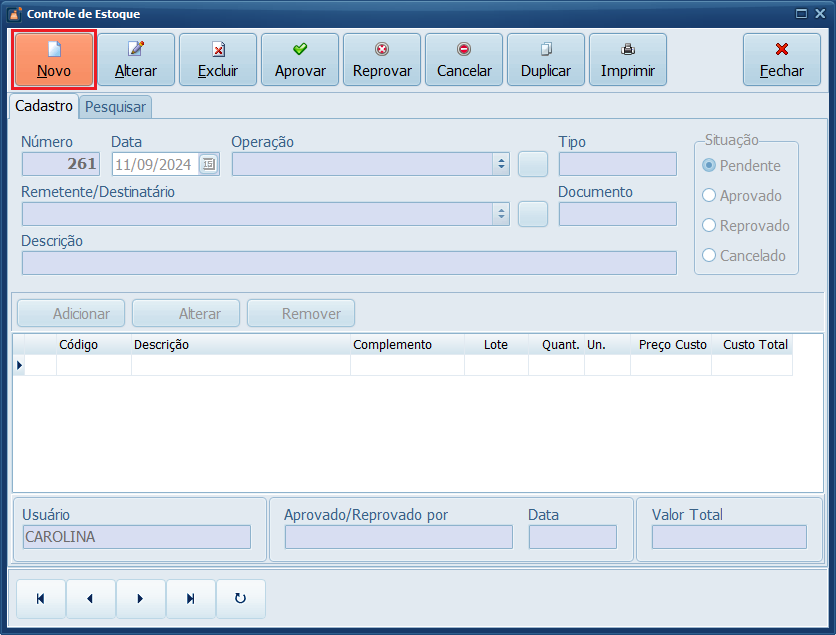
Task: Click the Novo toolbar button
Action: pos(54,60)
